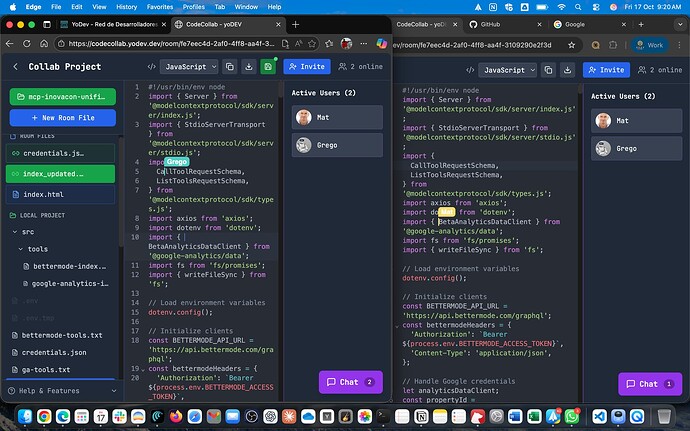Open JavaScript language dropdown in Edge window

188,66
